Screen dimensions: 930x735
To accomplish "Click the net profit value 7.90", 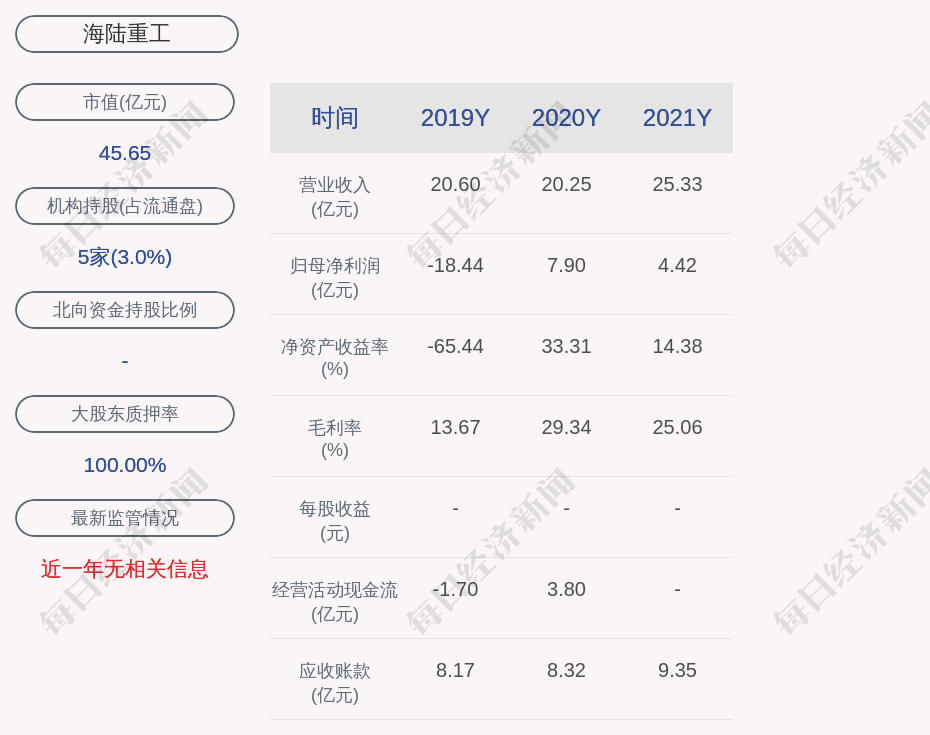I will coord(566,265).
